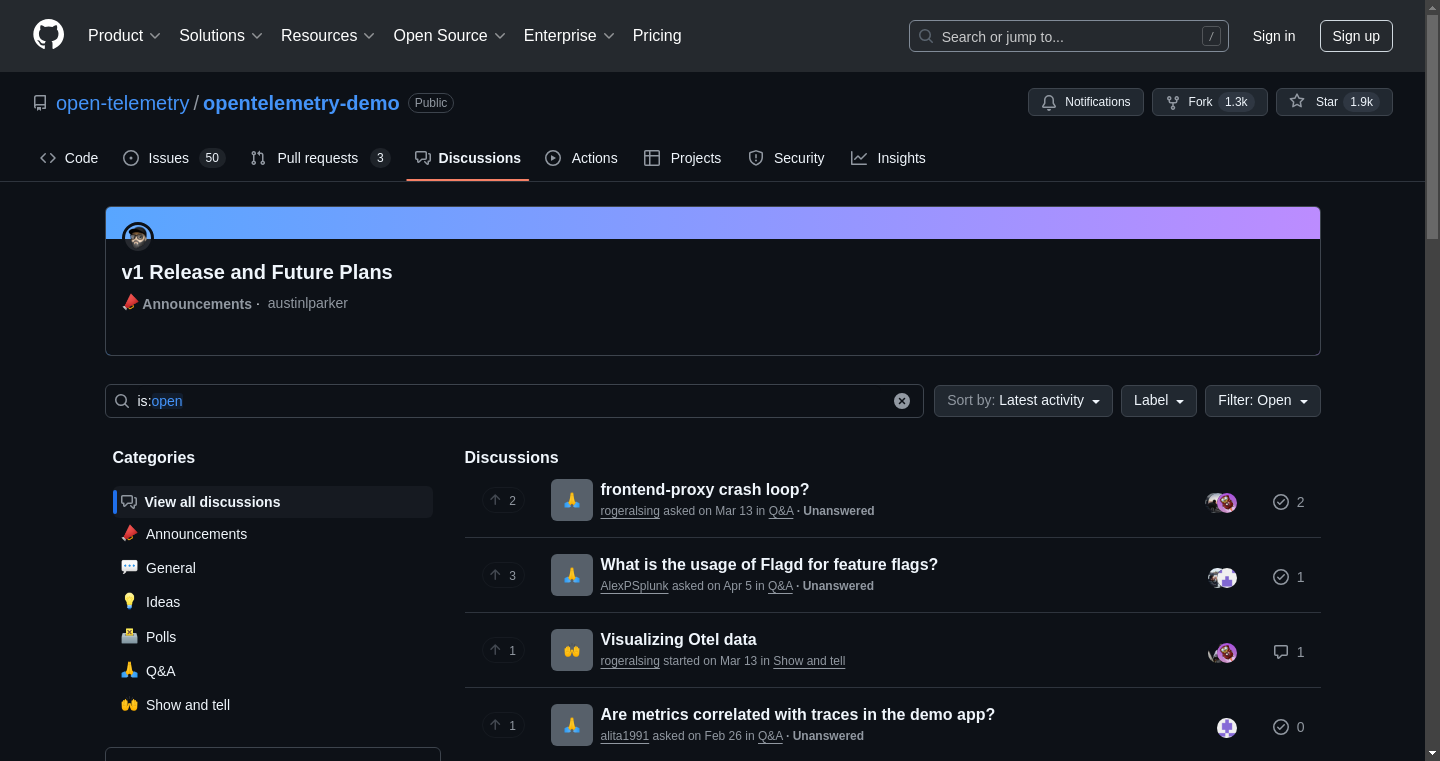The height and width of the screenshot is (761, 1440).
Task: Open the Issues tab
Action: click(x=174, y=158)
